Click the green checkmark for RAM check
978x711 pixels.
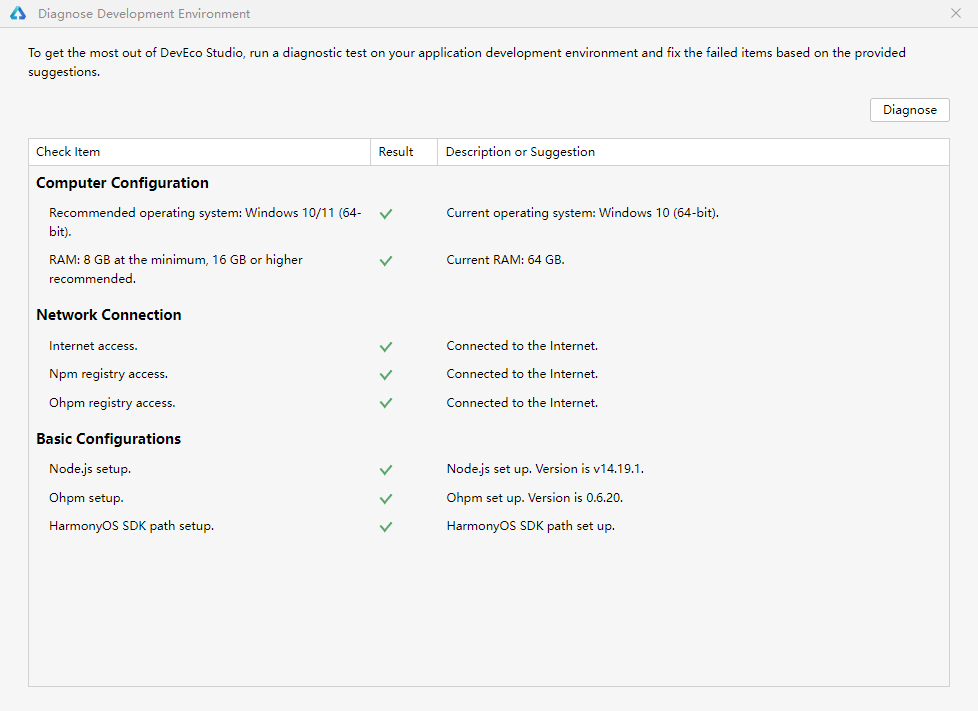click(x=386, y=261)
